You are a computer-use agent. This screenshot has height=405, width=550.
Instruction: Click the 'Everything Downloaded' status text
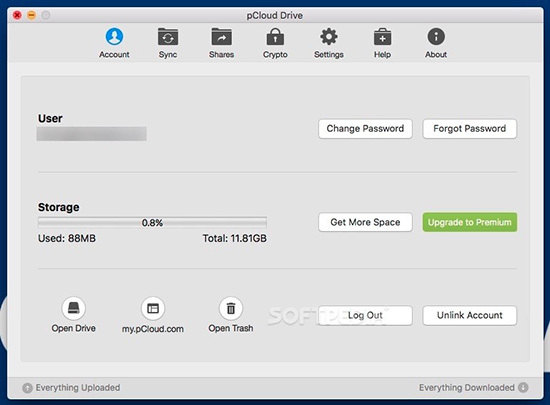(x=467, y=387)
